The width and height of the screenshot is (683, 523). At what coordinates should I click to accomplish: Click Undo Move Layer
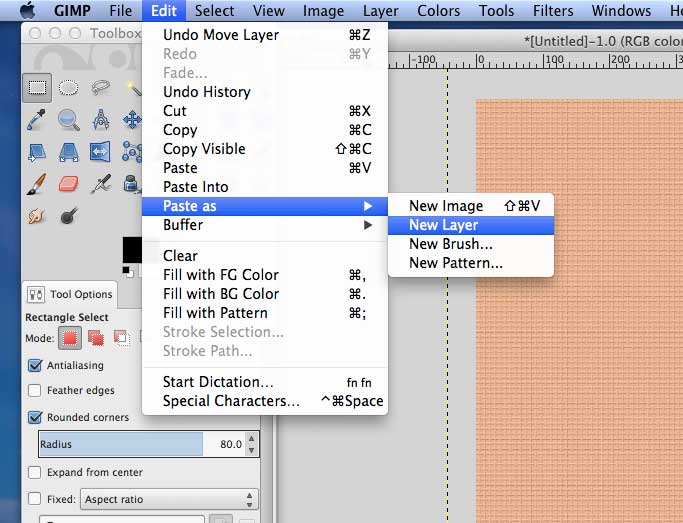point(265,35)
